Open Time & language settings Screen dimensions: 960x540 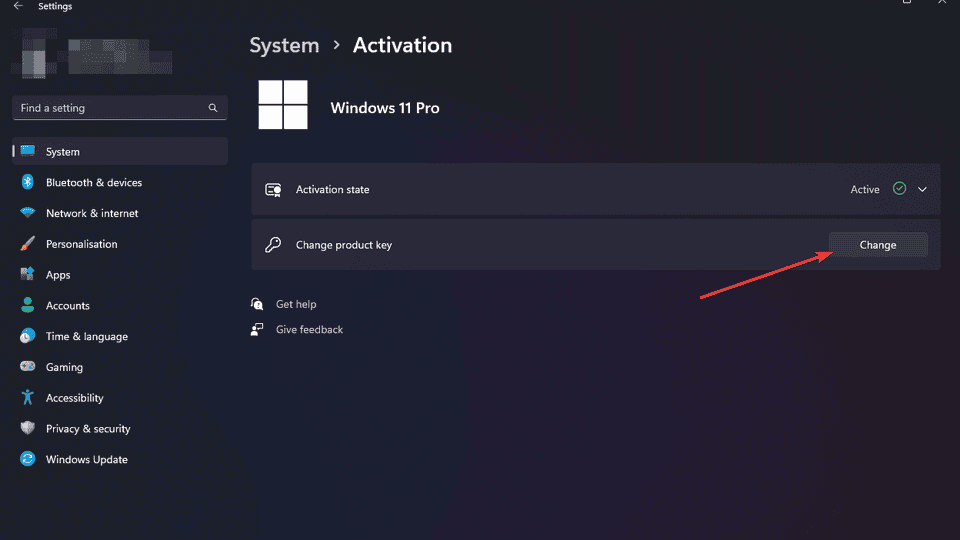click(120, 336)
